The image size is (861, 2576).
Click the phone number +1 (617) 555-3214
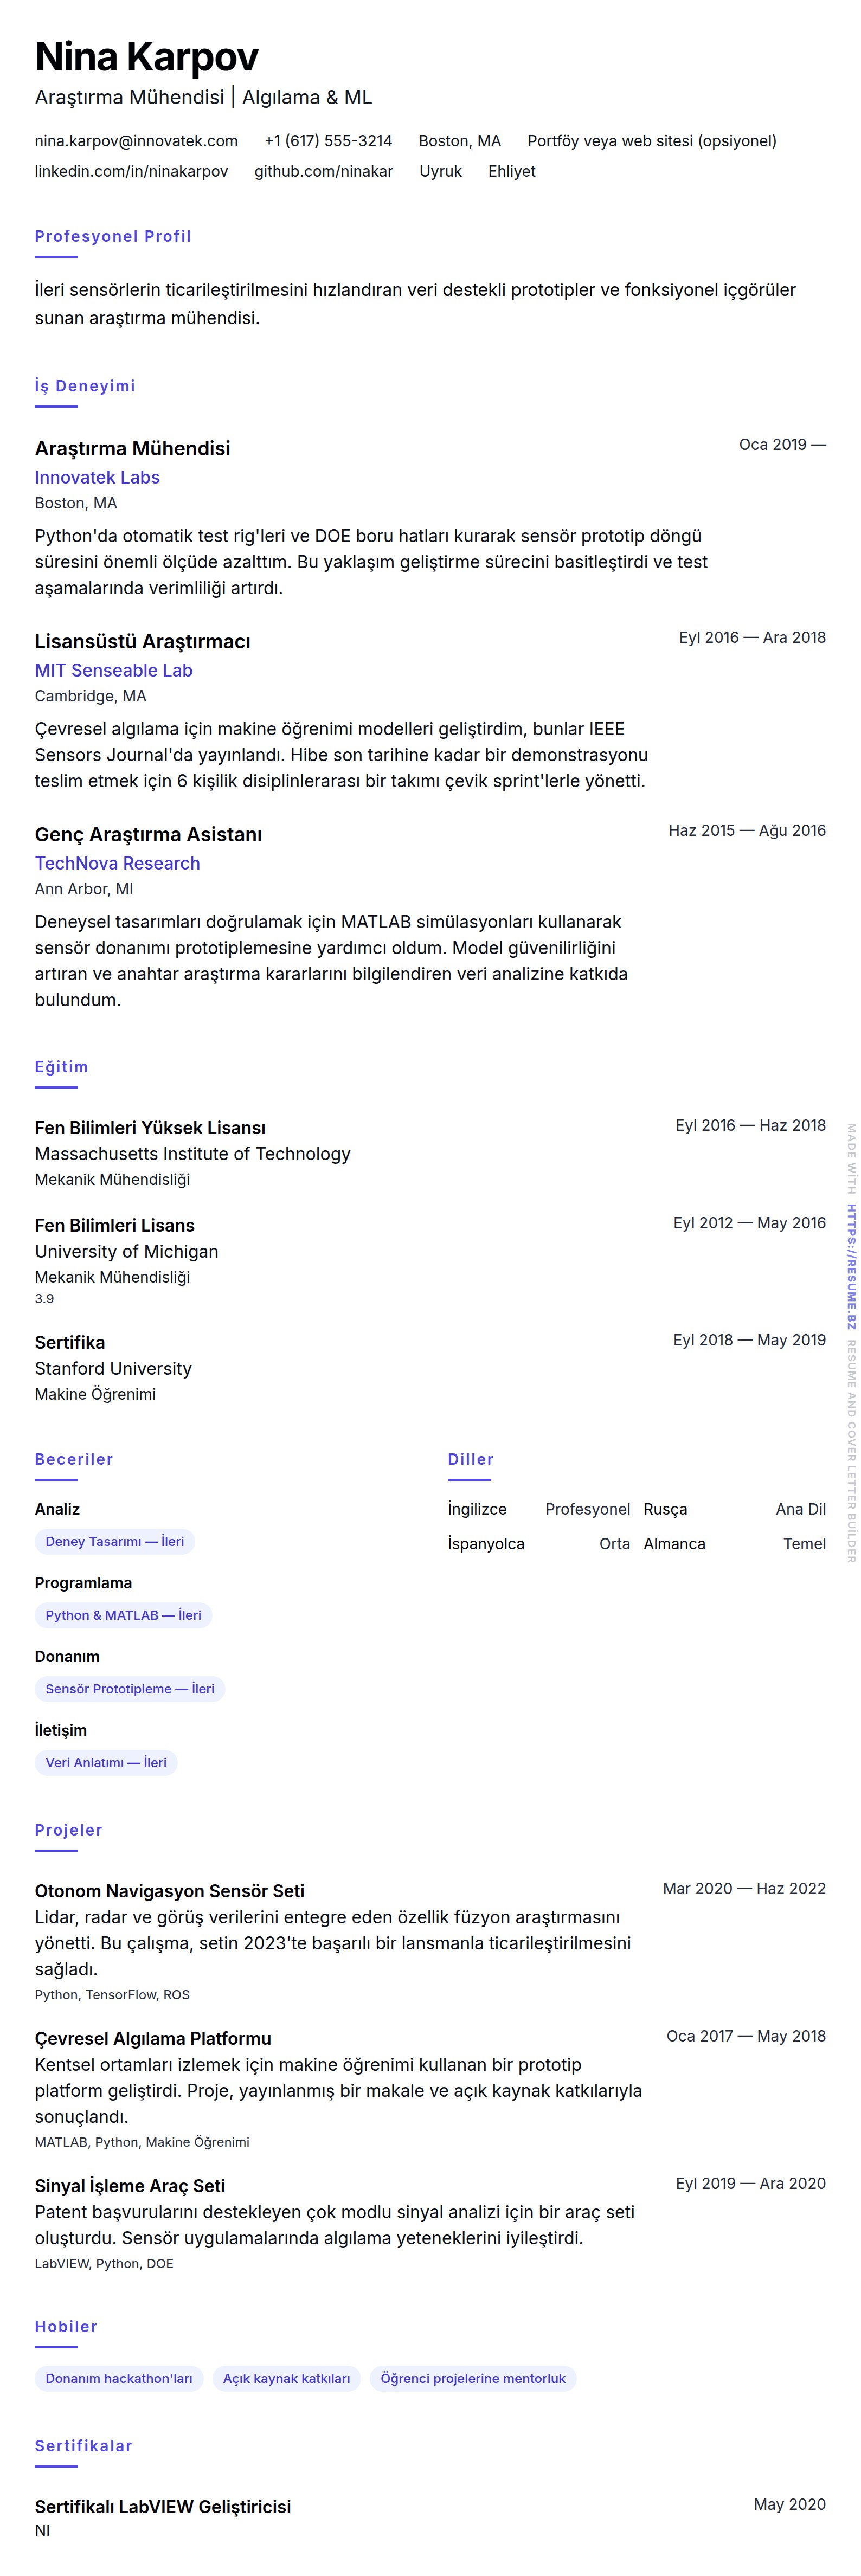pyautogui.click(x=328, y=141)
